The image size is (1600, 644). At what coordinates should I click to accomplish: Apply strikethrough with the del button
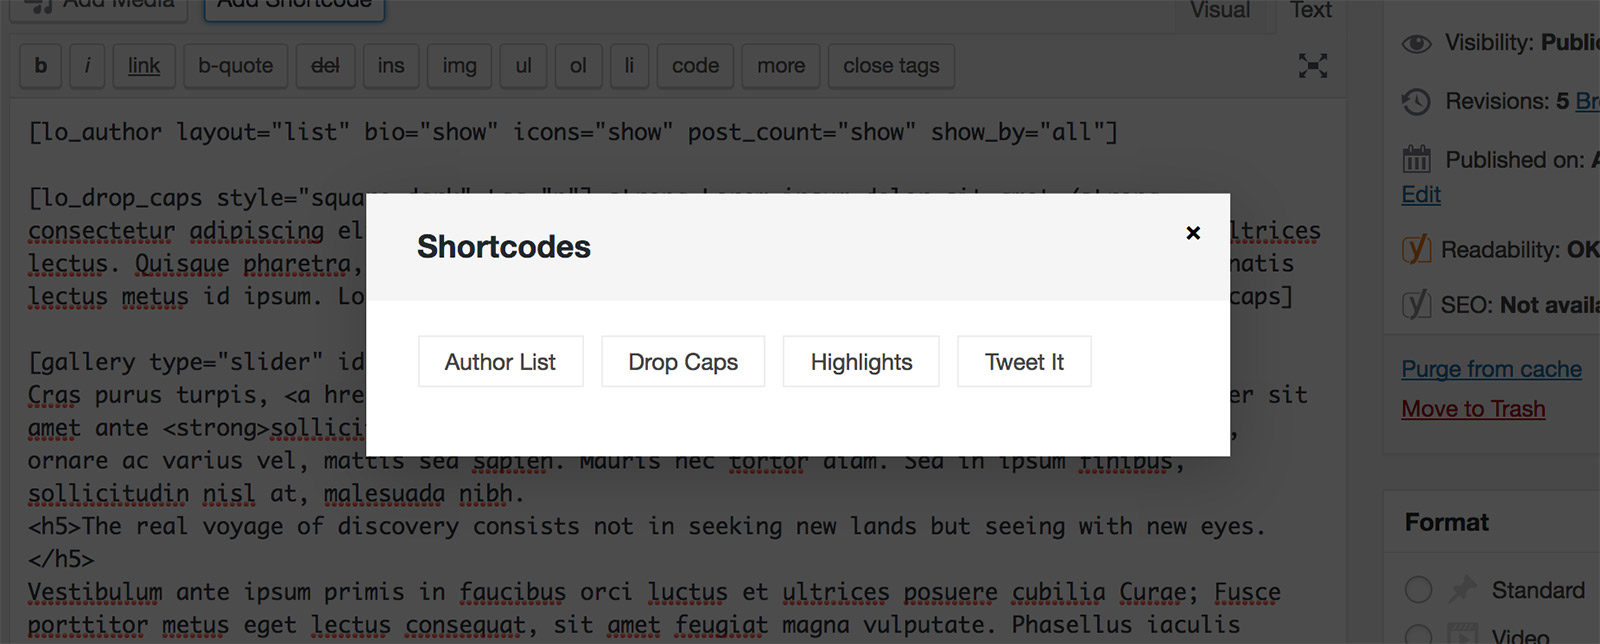point(325,65)
